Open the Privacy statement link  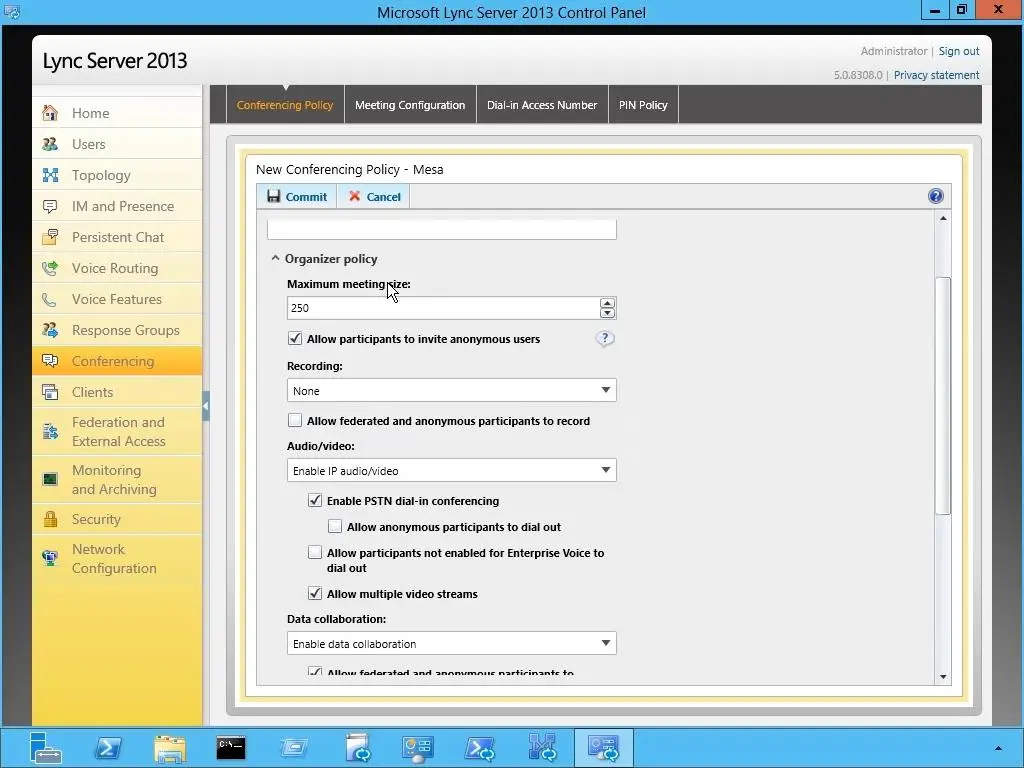point(936,75)
